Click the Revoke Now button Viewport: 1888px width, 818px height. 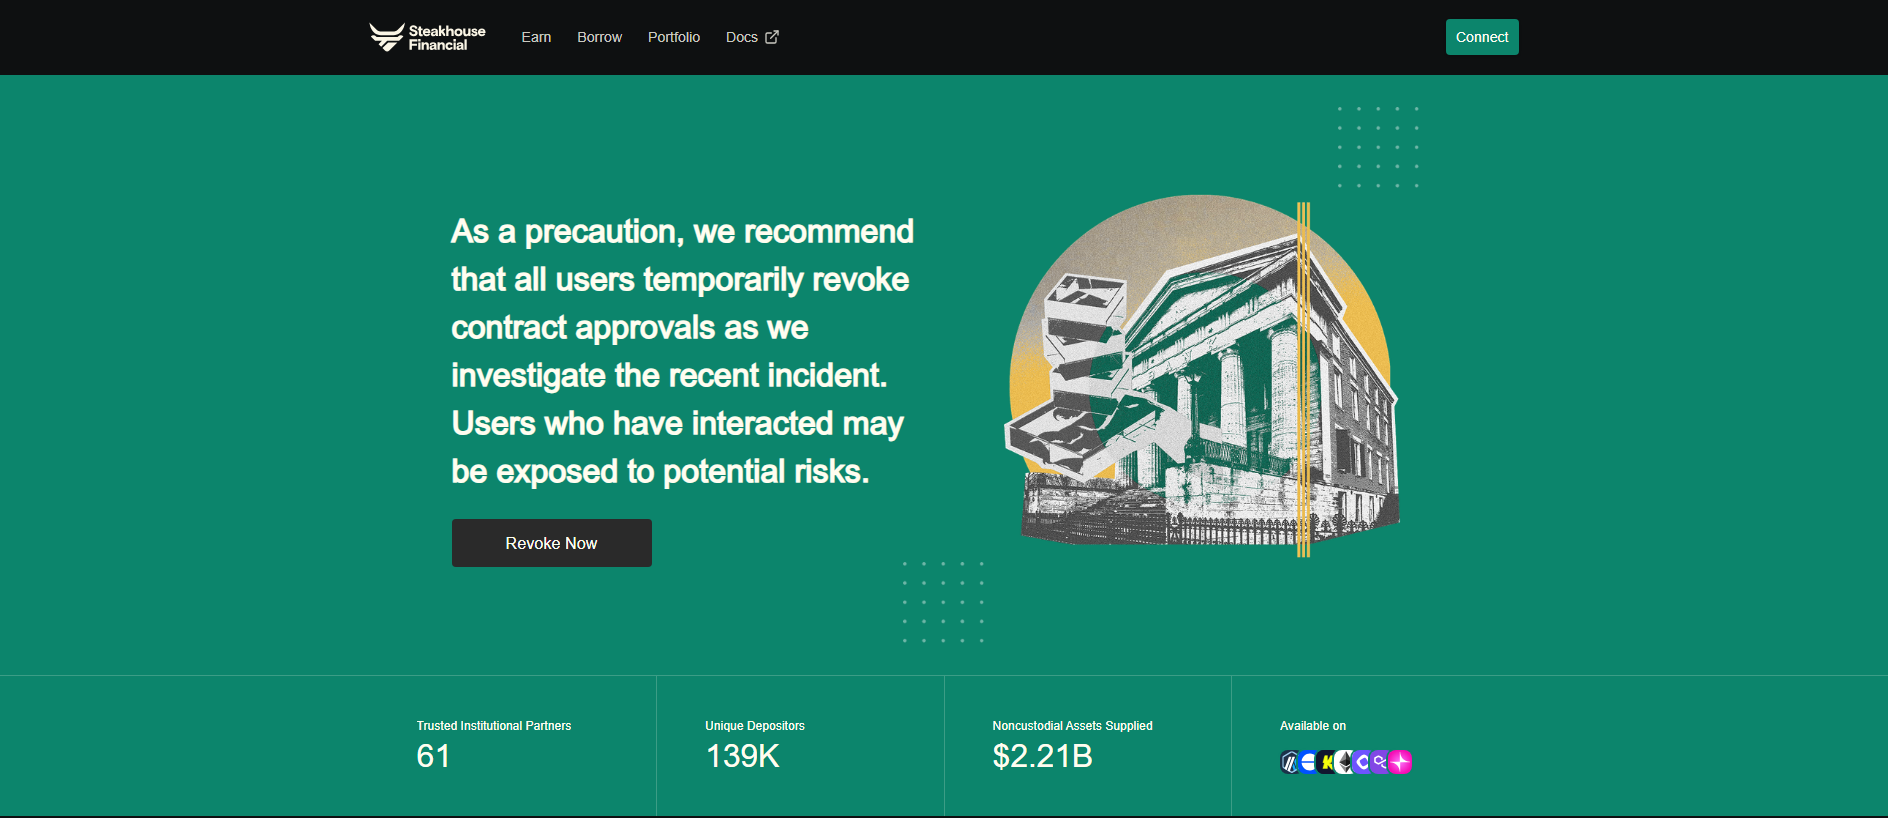coord(552,543)
